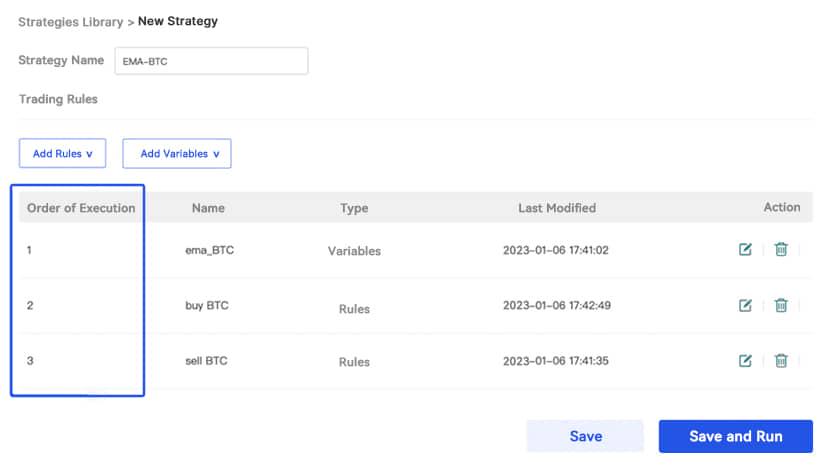Viewport: 831px width, 474px height.
Task: Select the Name column header
Action: [x=208, y=208]
